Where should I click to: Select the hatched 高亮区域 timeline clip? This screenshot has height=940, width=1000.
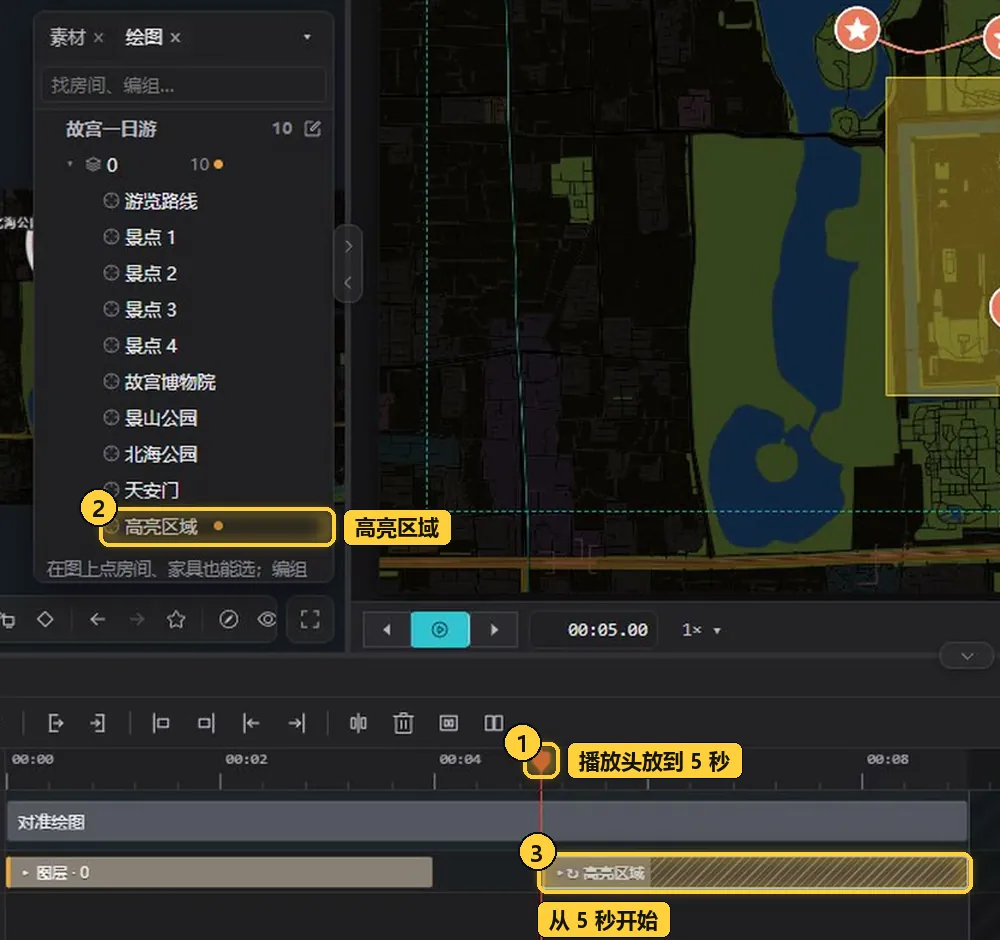pyautogui.click(x=755, y=872)
